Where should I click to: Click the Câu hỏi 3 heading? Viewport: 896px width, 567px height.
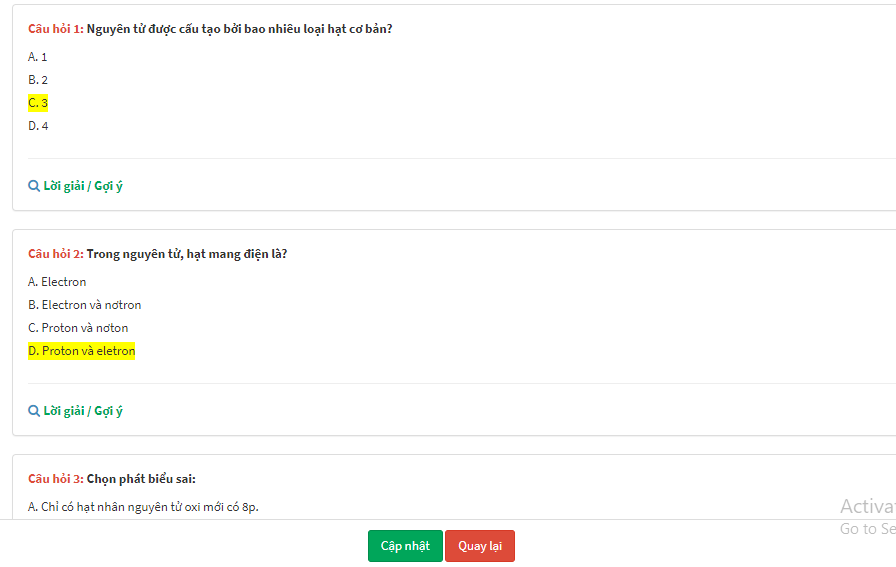[56, 479]
